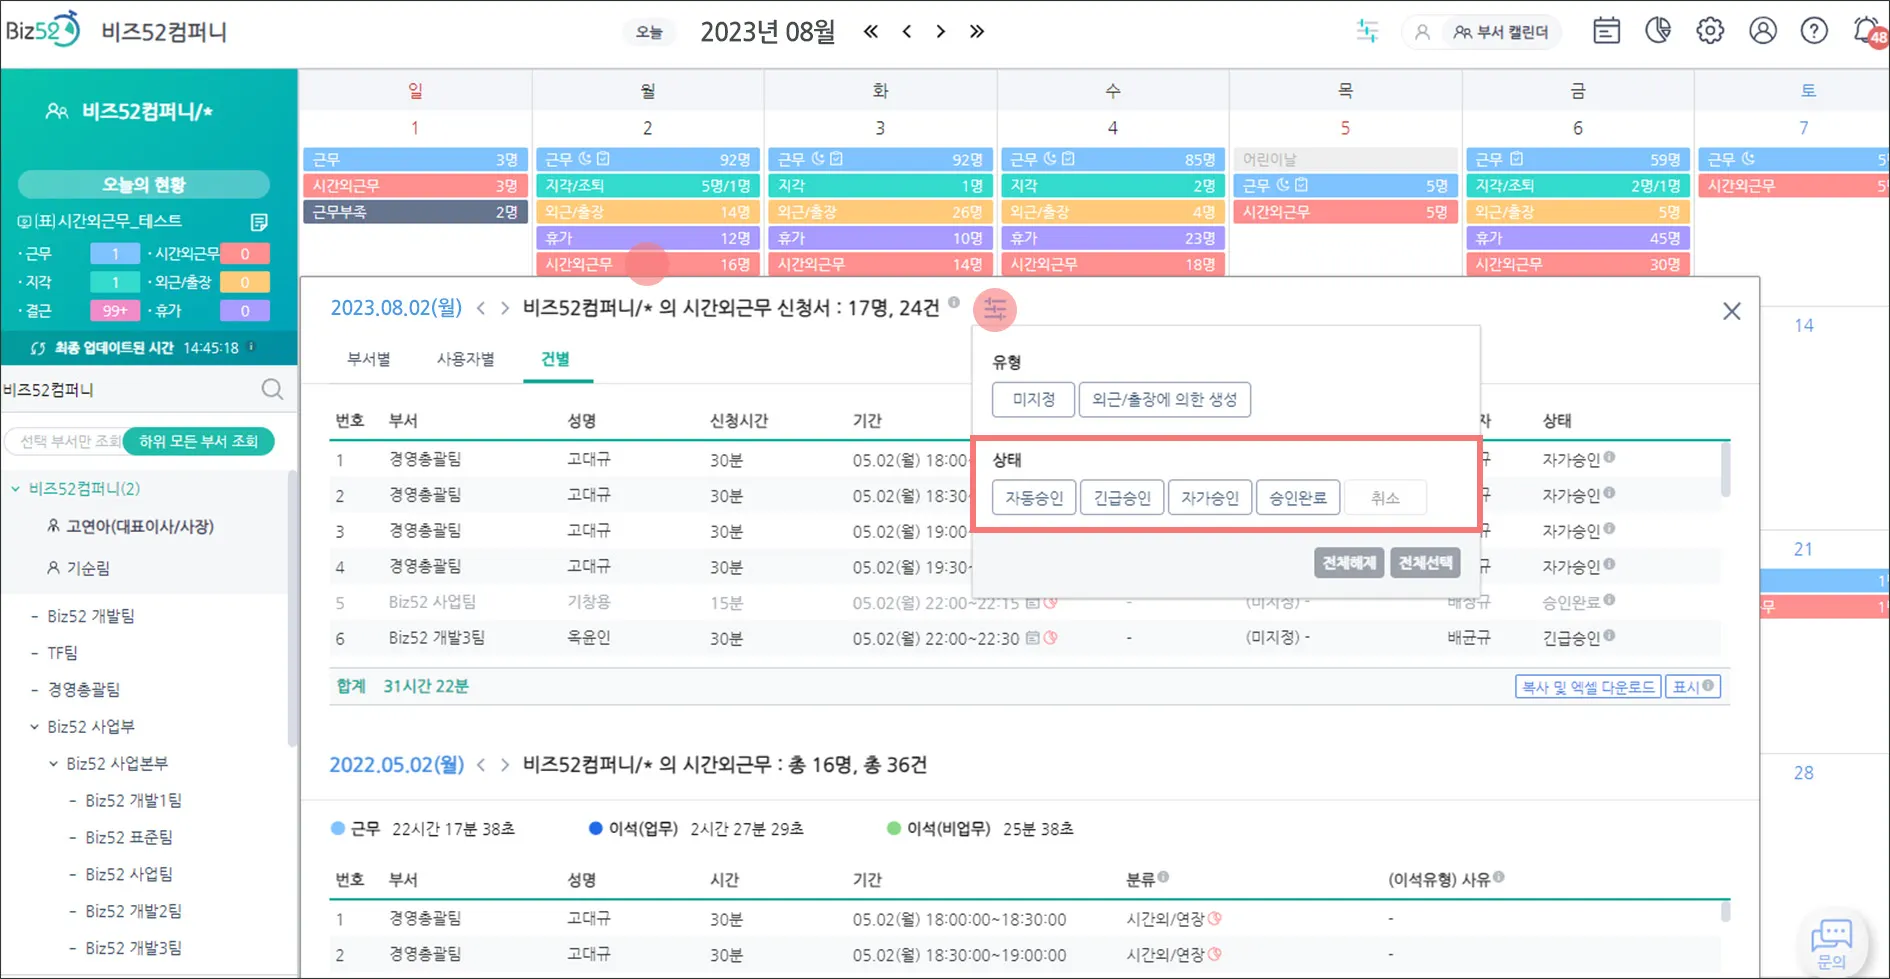Select the 하위 모든 부서 조회 option

pos(198,441)
